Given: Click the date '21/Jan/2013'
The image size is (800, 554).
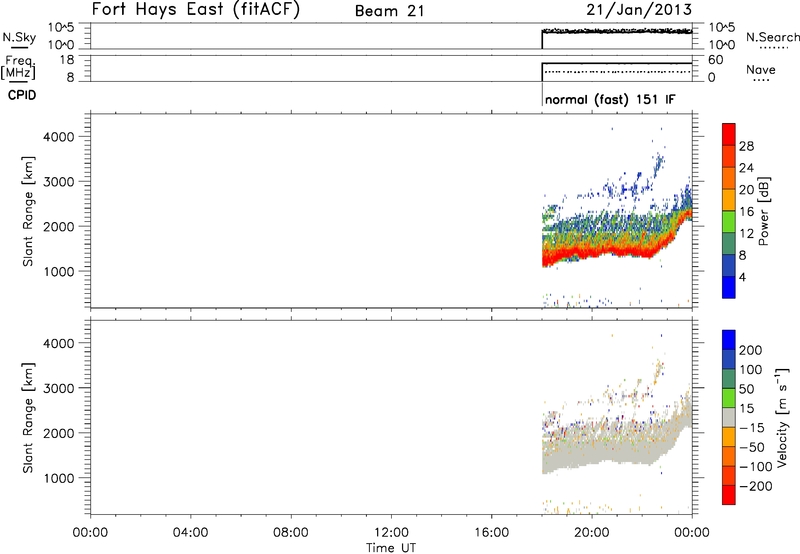Looking at the screenshot, I should point(639,10).
